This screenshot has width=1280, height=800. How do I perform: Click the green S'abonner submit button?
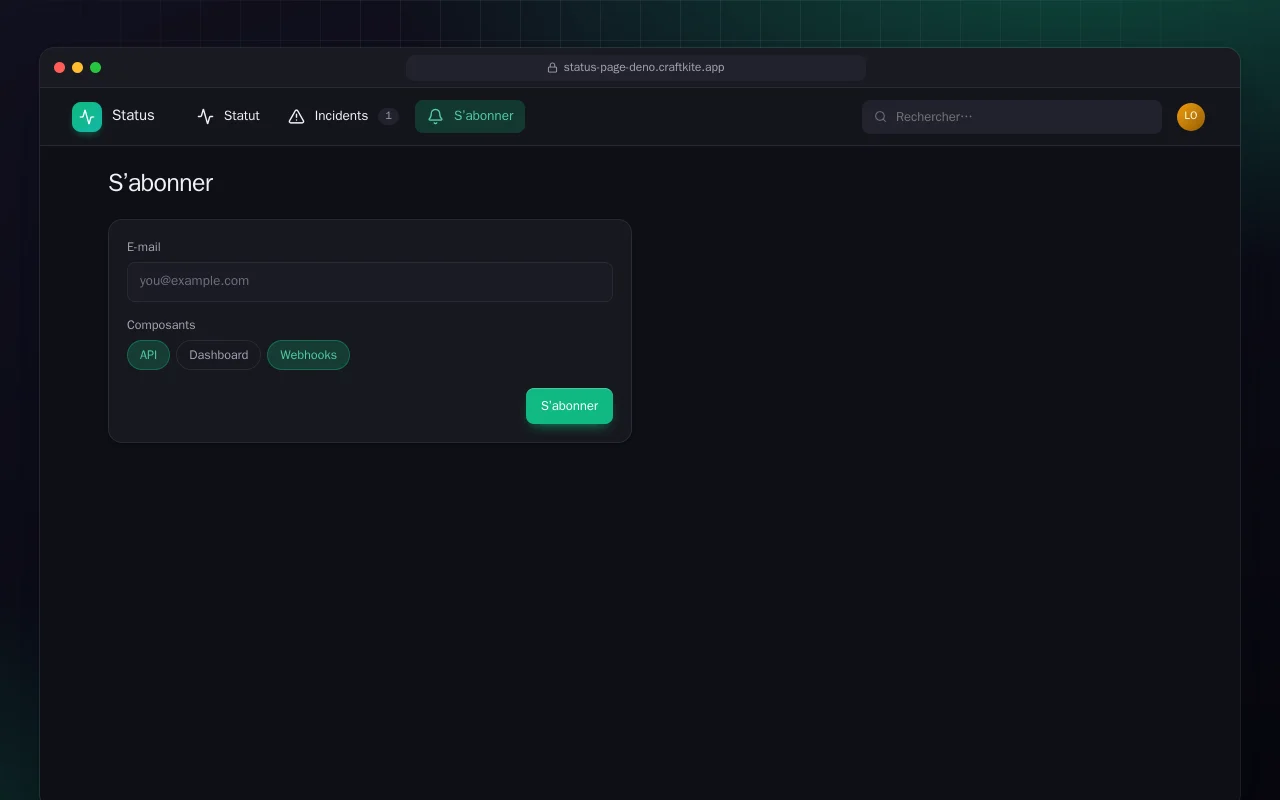569,406
